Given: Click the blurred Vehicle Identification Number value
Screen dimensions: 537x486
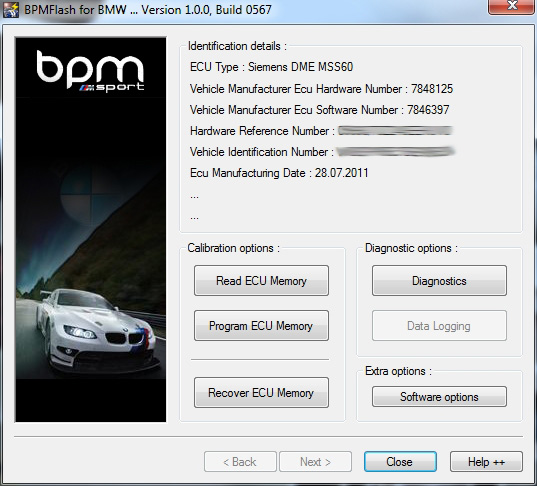Looking at the screenshot, I should 395,151.
